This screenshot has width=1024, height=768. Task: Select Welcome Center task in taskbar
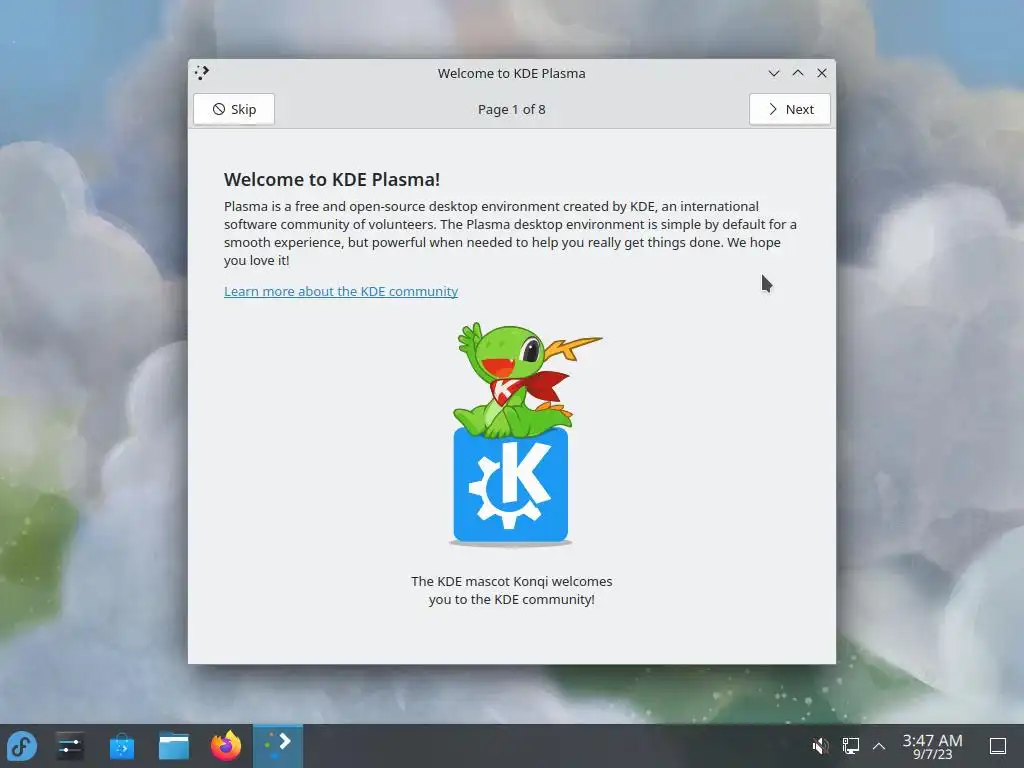coord(278,746)
